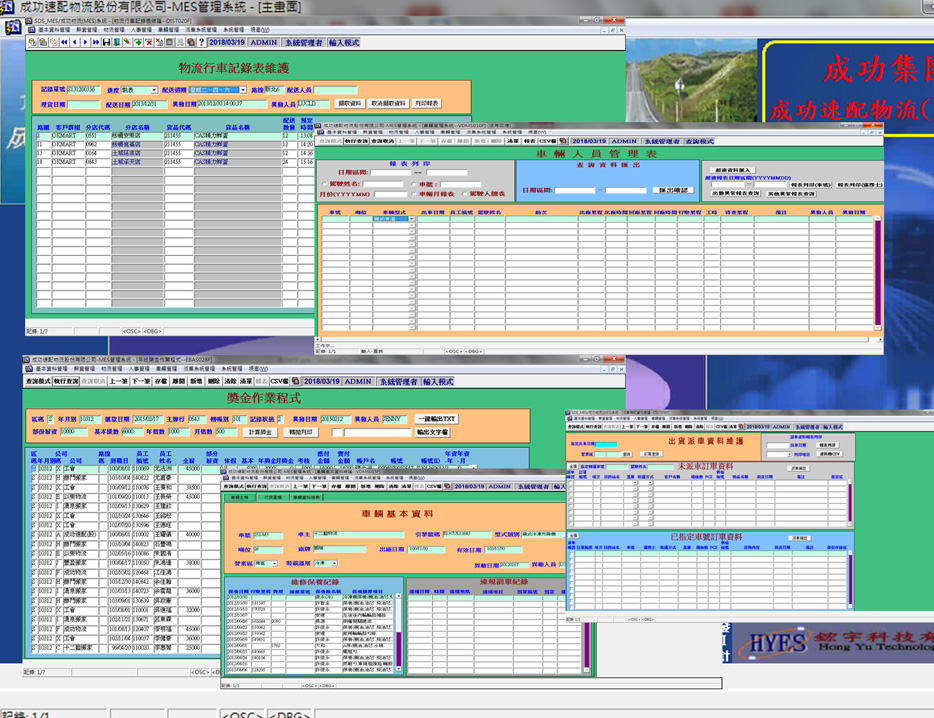Click the question-mark help icon
This screenshot has height=718, width=934.
201,42
